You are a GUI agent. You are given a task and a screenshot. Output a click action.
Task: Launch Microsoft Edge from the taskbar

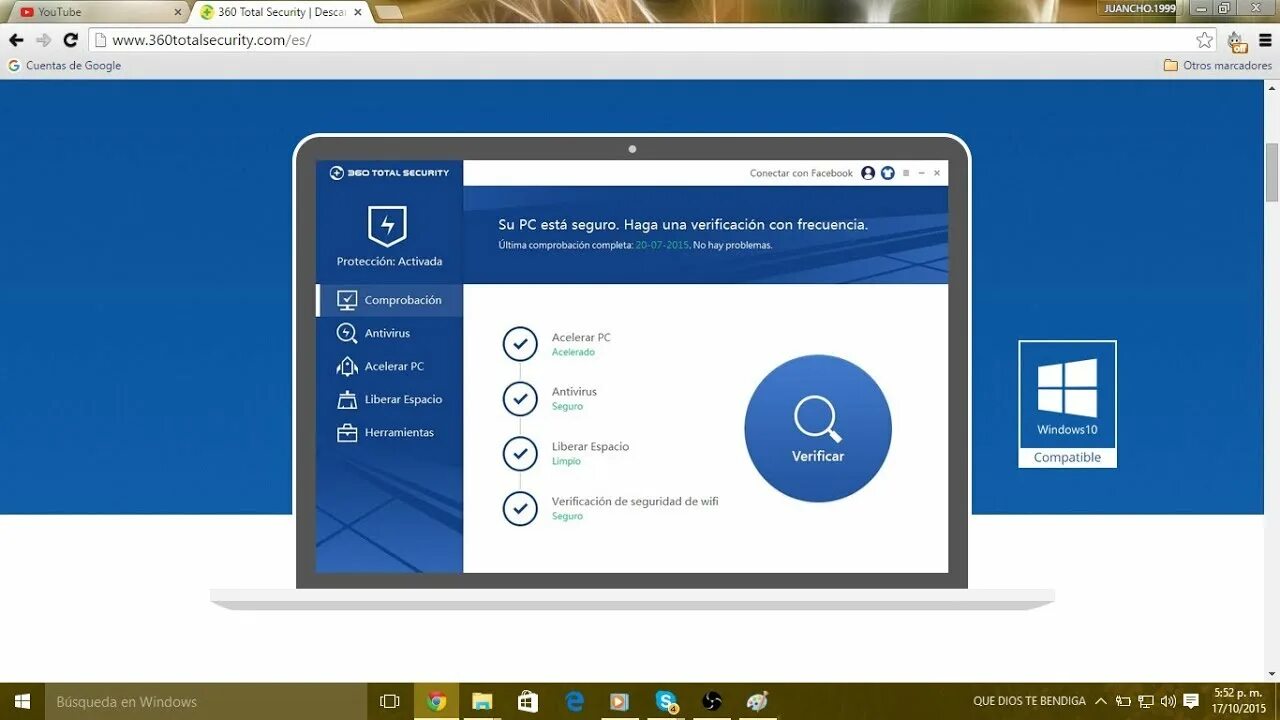tap(574, 701)
